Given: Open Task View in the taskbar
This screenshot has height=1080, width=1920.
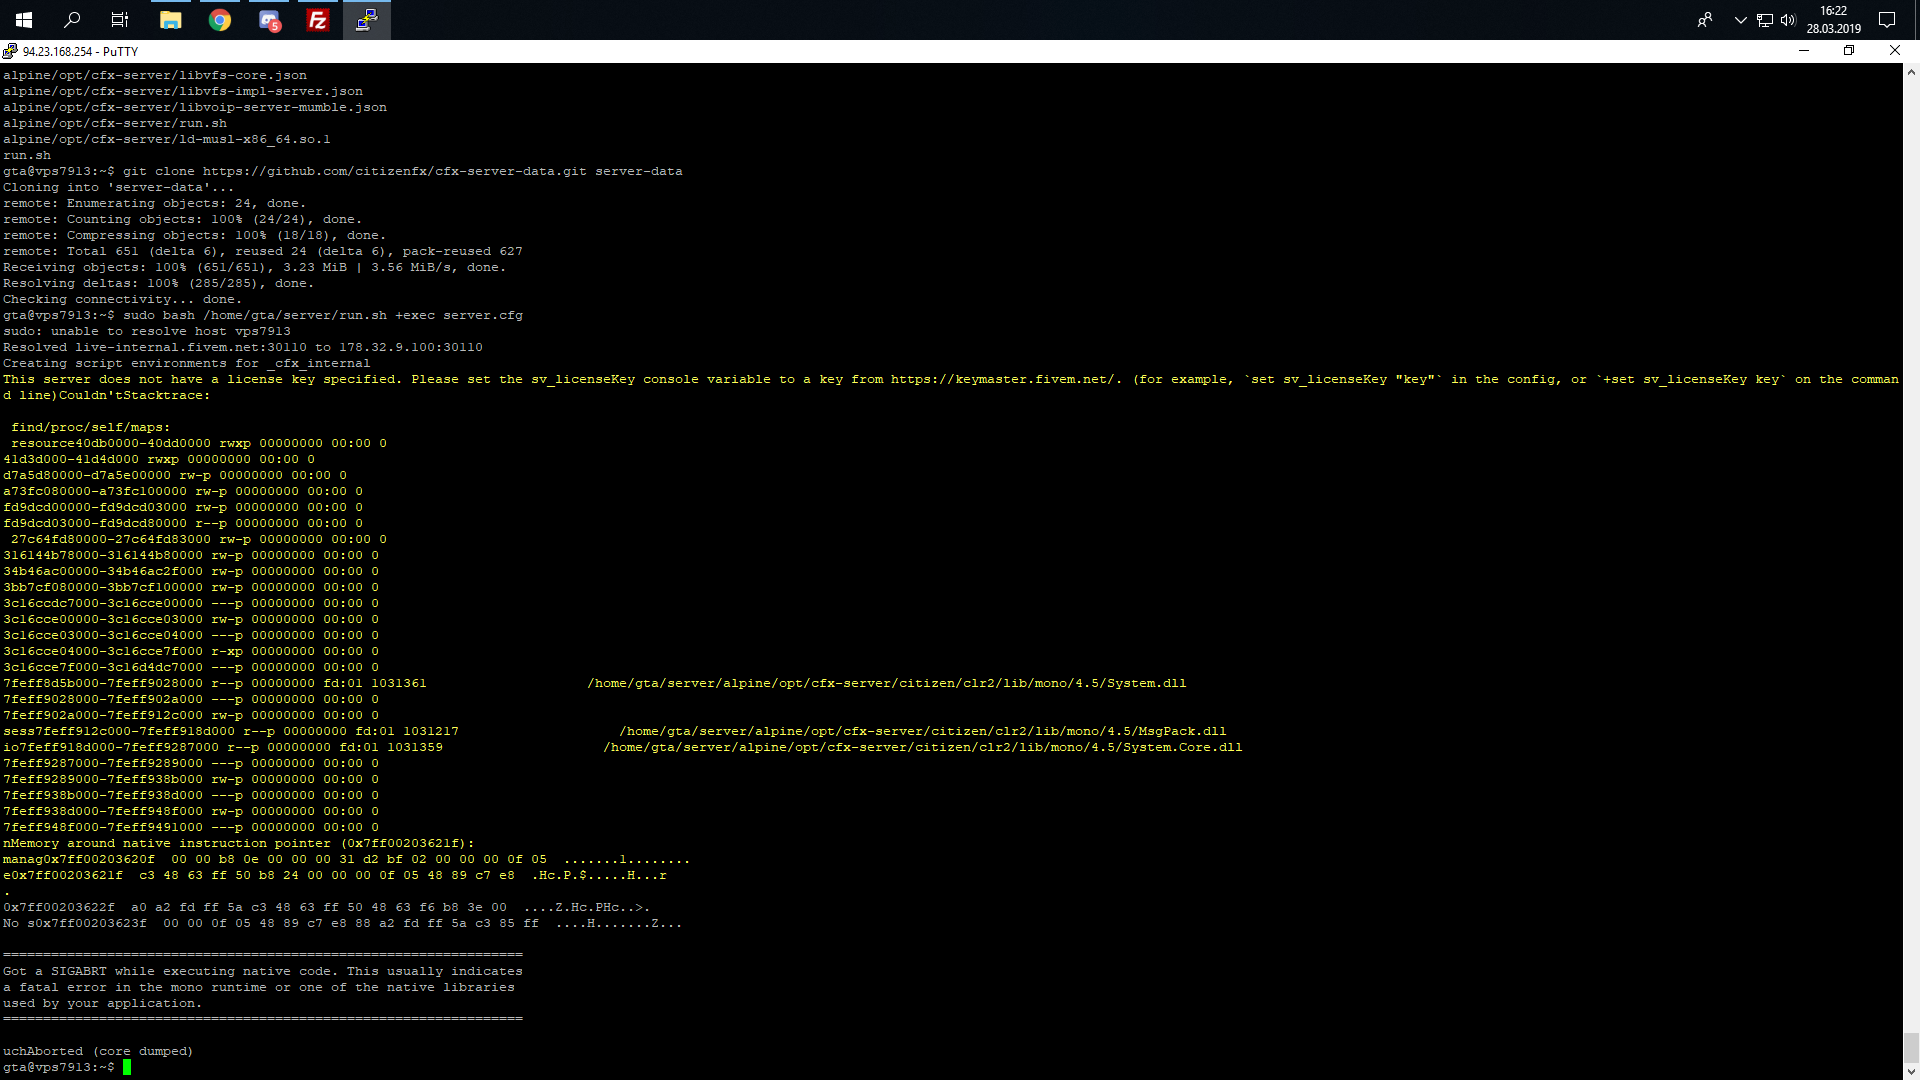Looking at the screenshot, I should [120, 20].
